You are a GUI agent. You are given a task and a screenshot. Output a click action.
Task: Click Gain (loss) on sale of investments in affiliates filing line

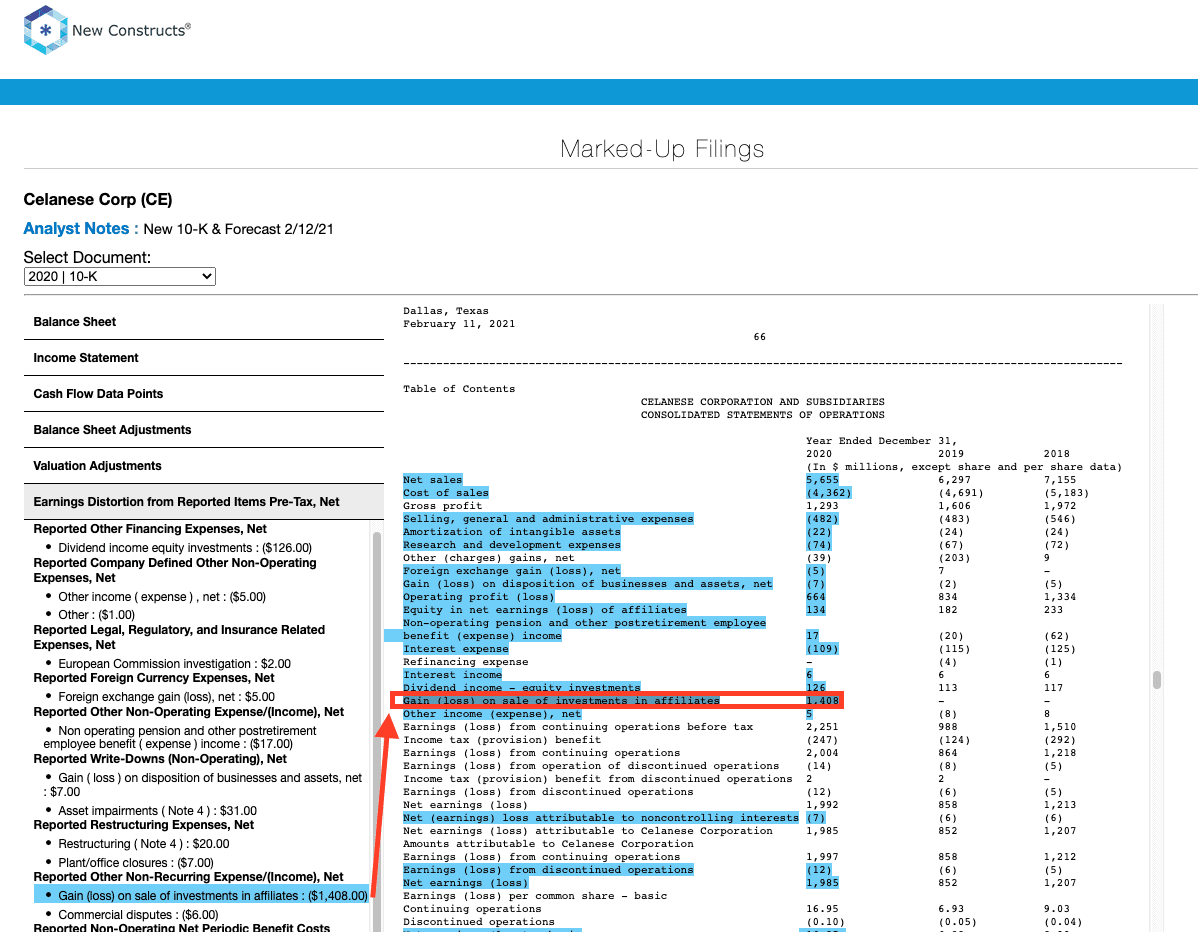coord(562,701)
